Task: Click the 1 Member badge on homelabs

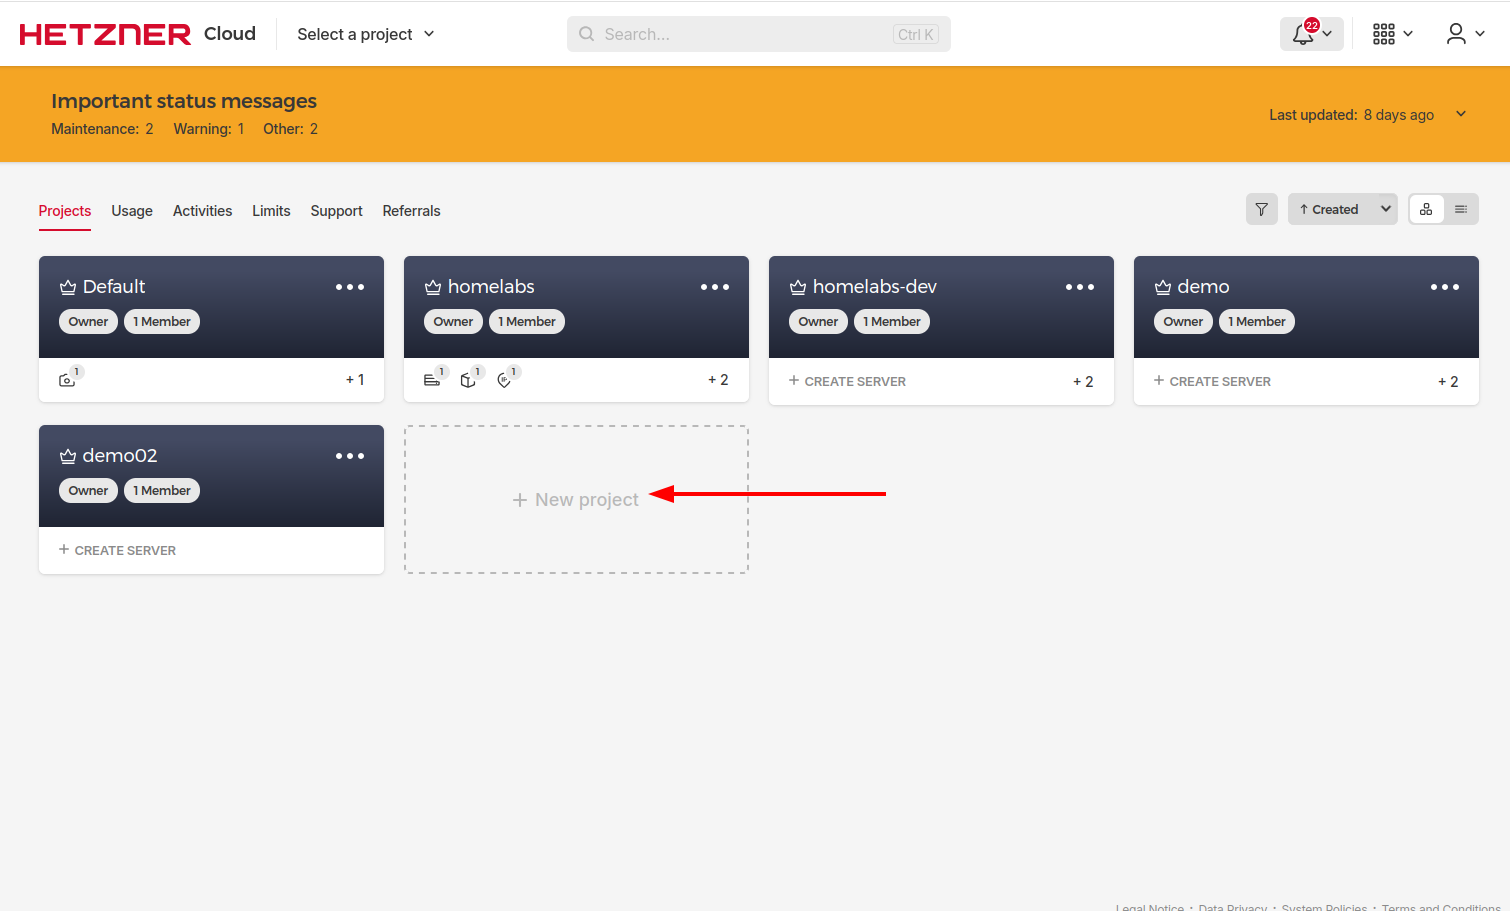Action: [527, 322]
